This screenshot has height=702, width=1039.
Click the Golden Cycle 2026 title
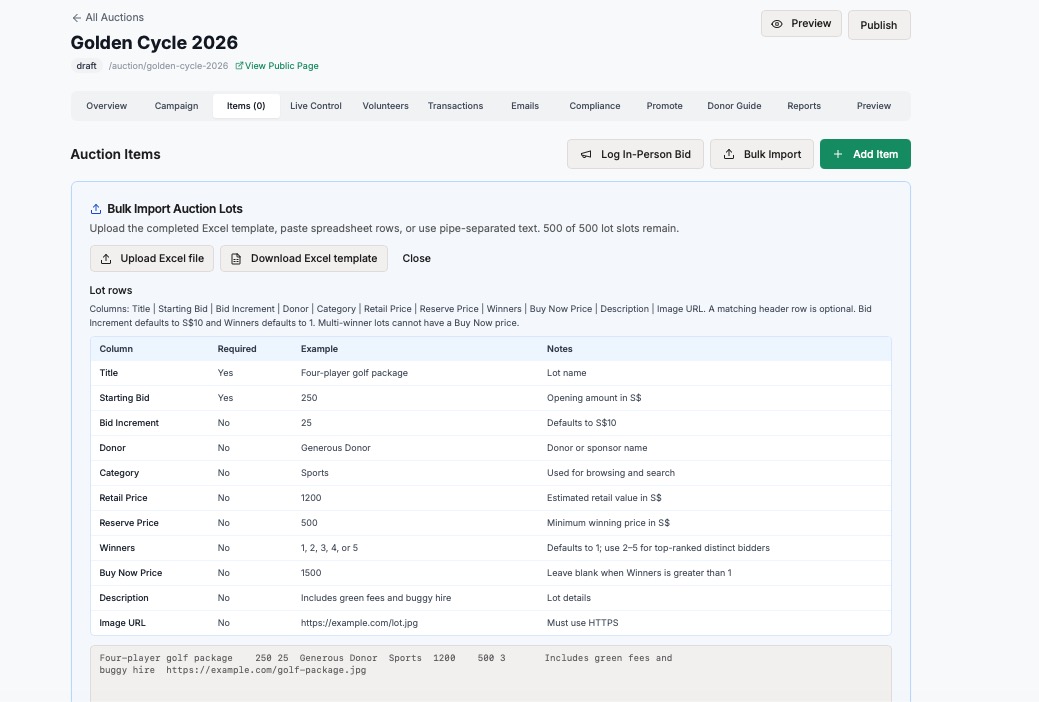click(x=154, y=42)
